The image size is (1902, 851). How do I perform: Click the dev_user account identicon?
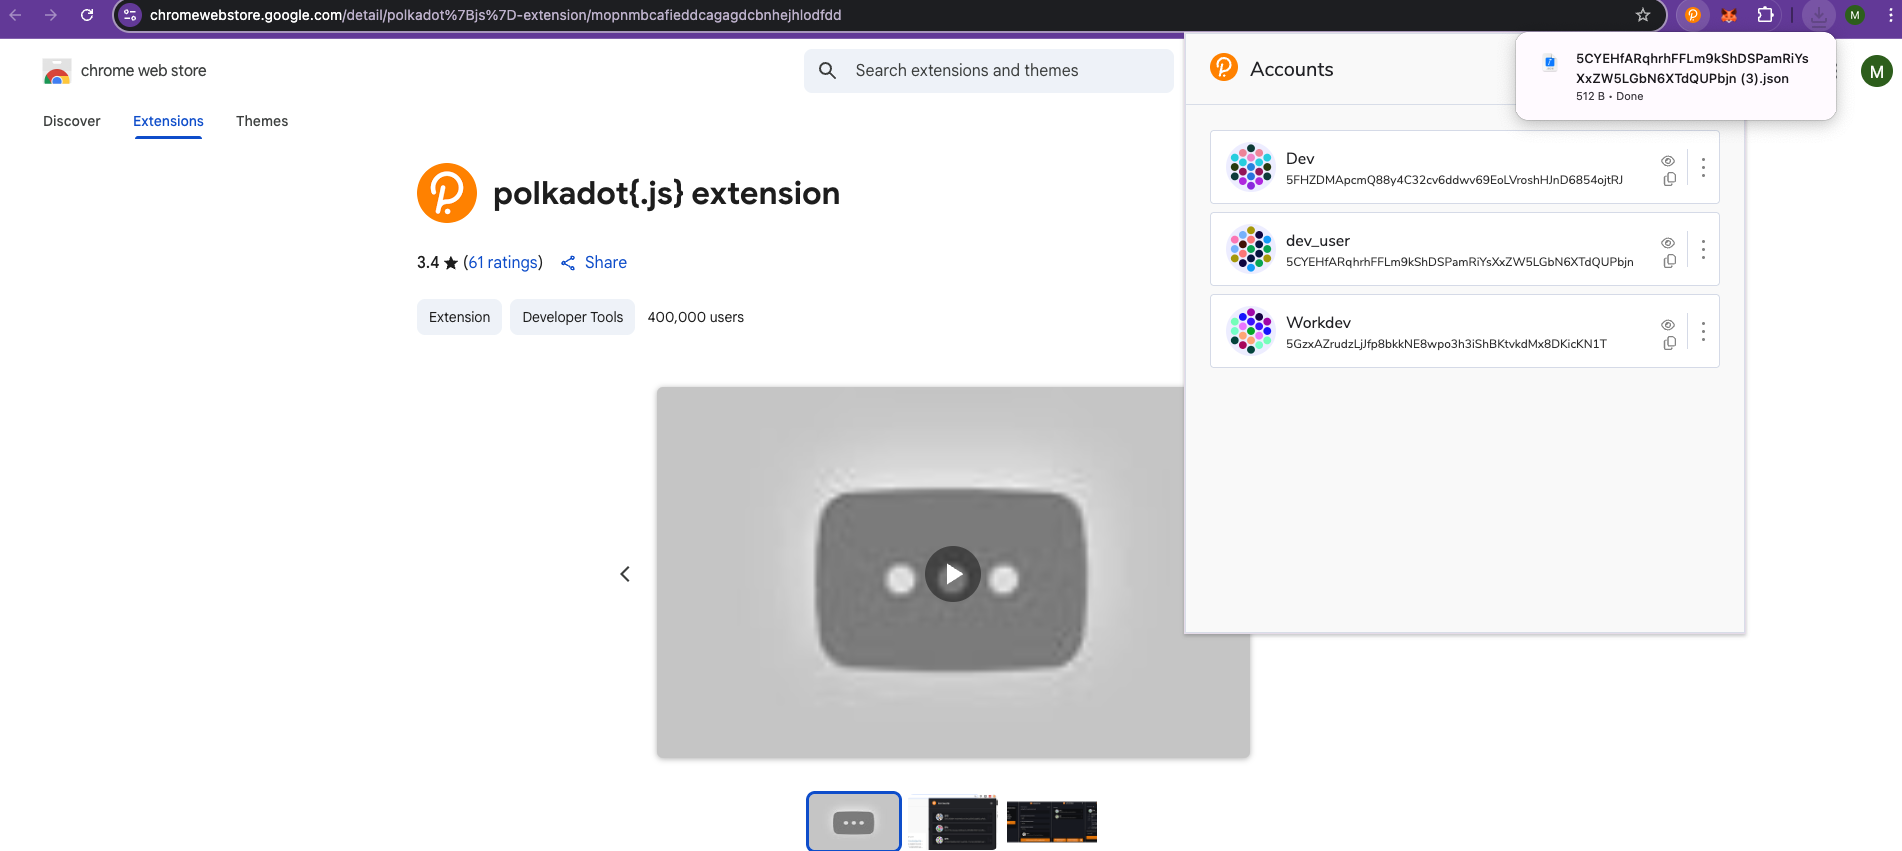coord(1250,249)
